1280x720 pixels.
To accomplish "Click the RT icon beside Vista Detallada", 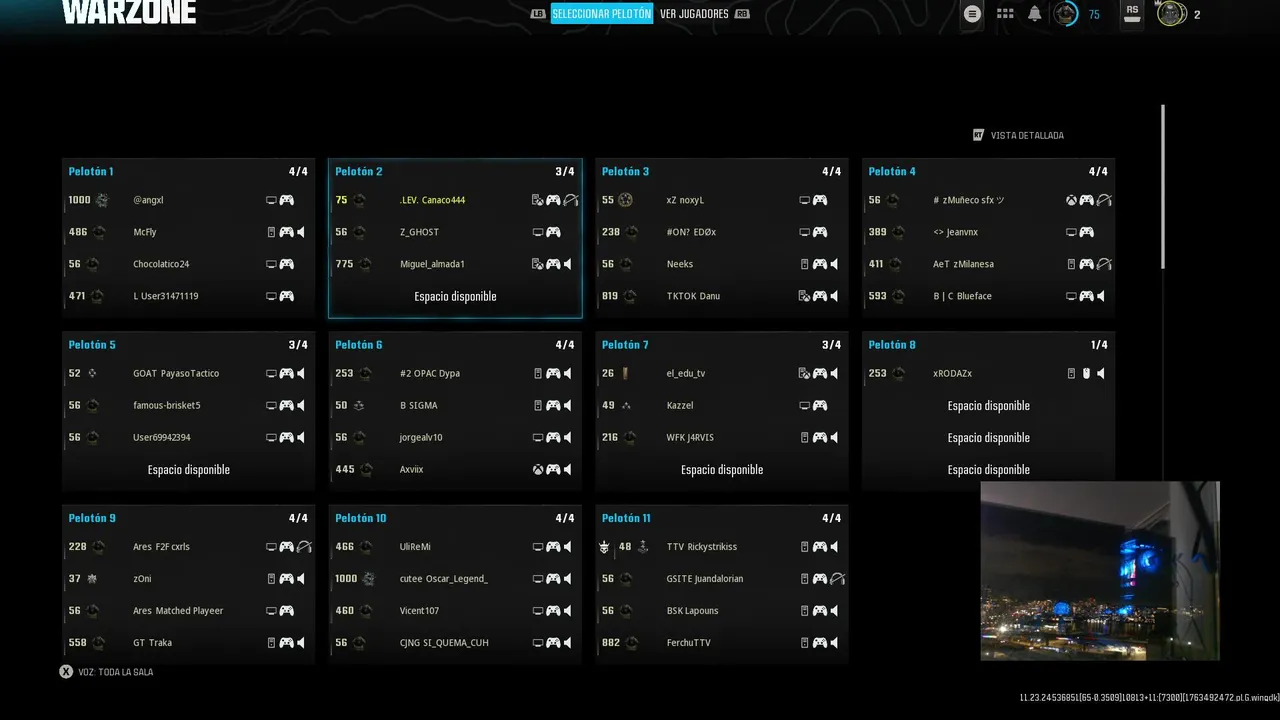I will tap(979, 135).
